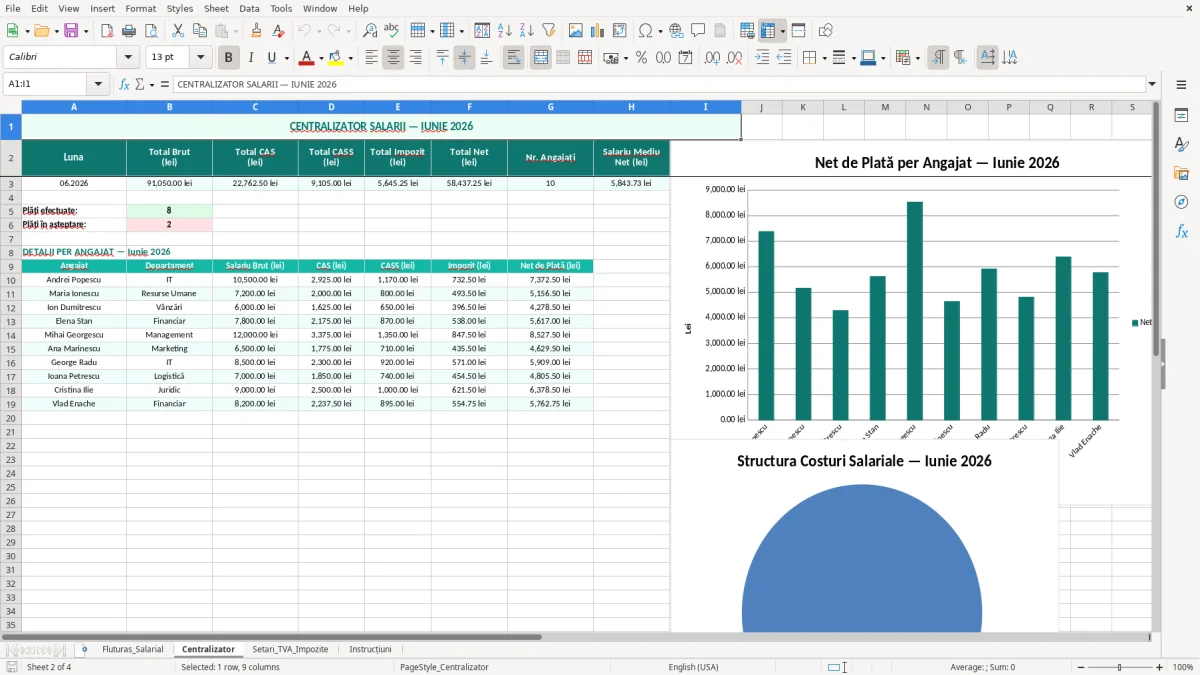Switch to Setari_TVA_Impozite sheet tab

point(290,650)
